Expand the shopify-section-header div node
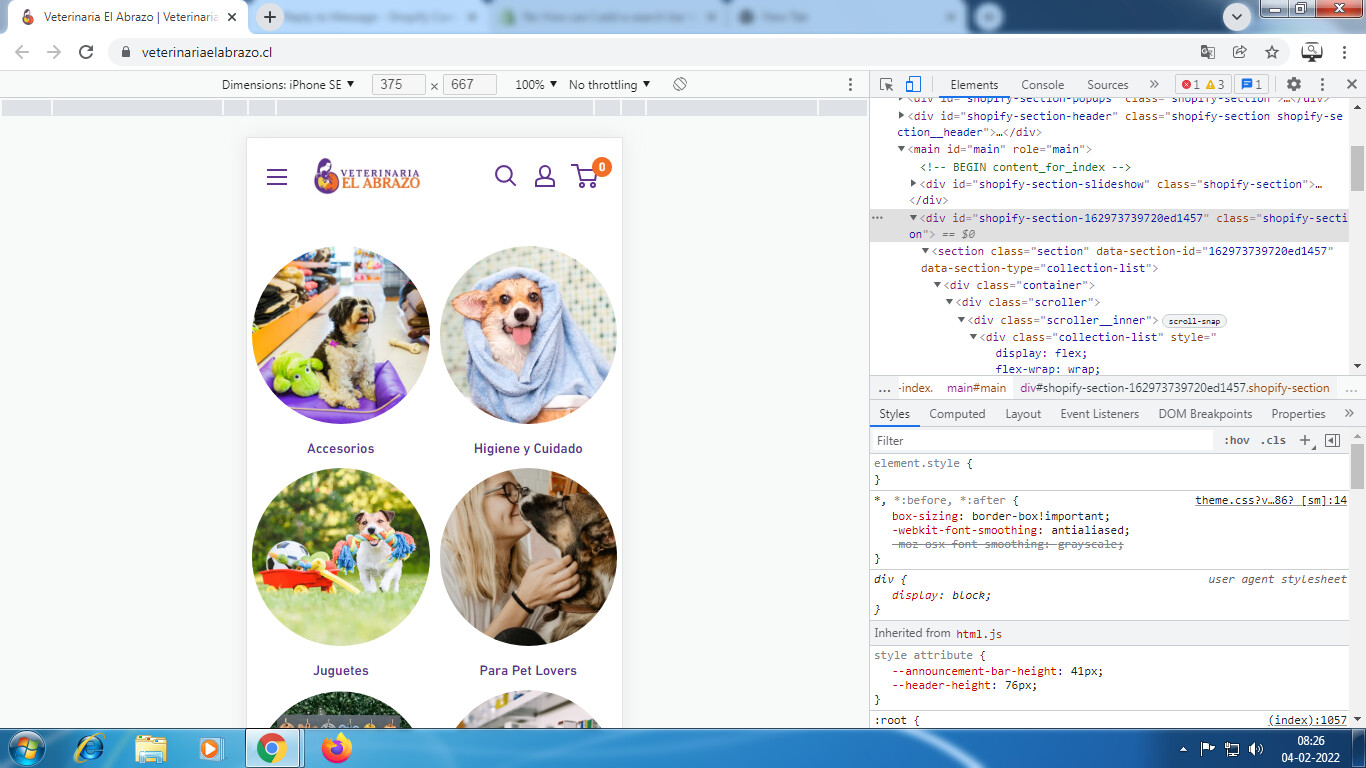The width and height of the screenshot is (1366, 768). click(x=902, y=116)
